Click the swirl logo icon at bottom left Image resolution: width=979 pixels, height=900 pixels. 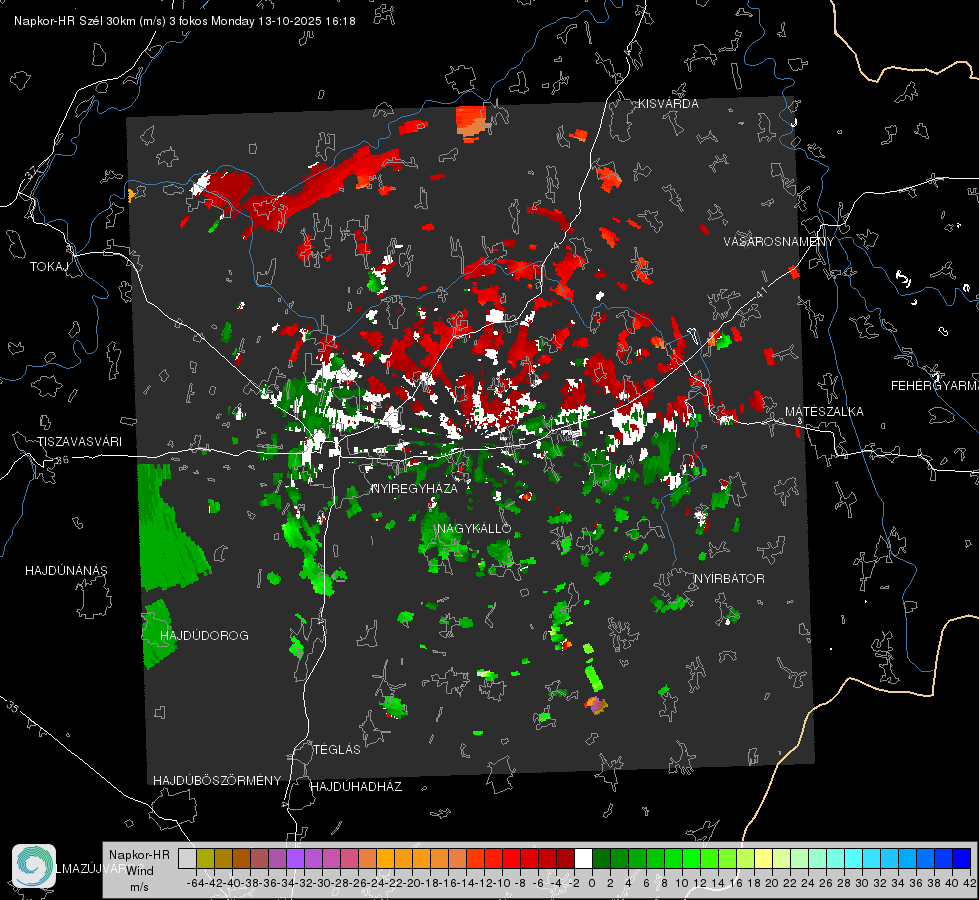point(34,866)
